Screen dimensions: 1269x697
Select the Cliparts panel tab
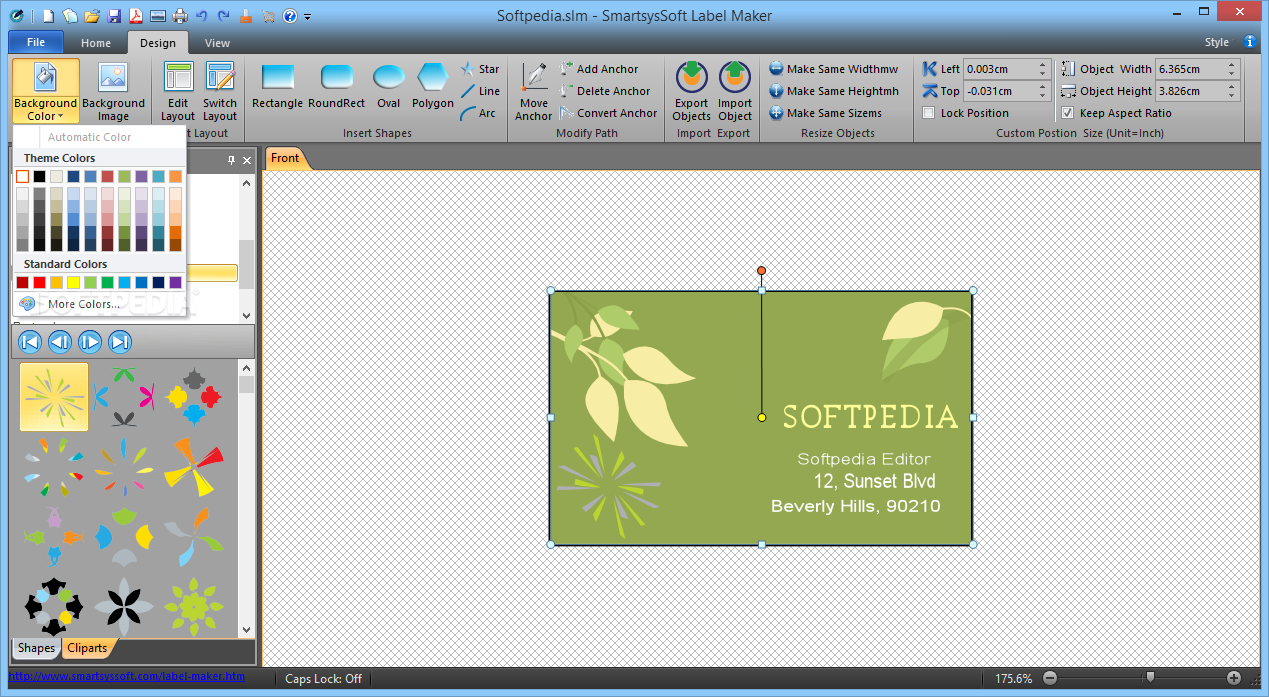pos(87,648)
